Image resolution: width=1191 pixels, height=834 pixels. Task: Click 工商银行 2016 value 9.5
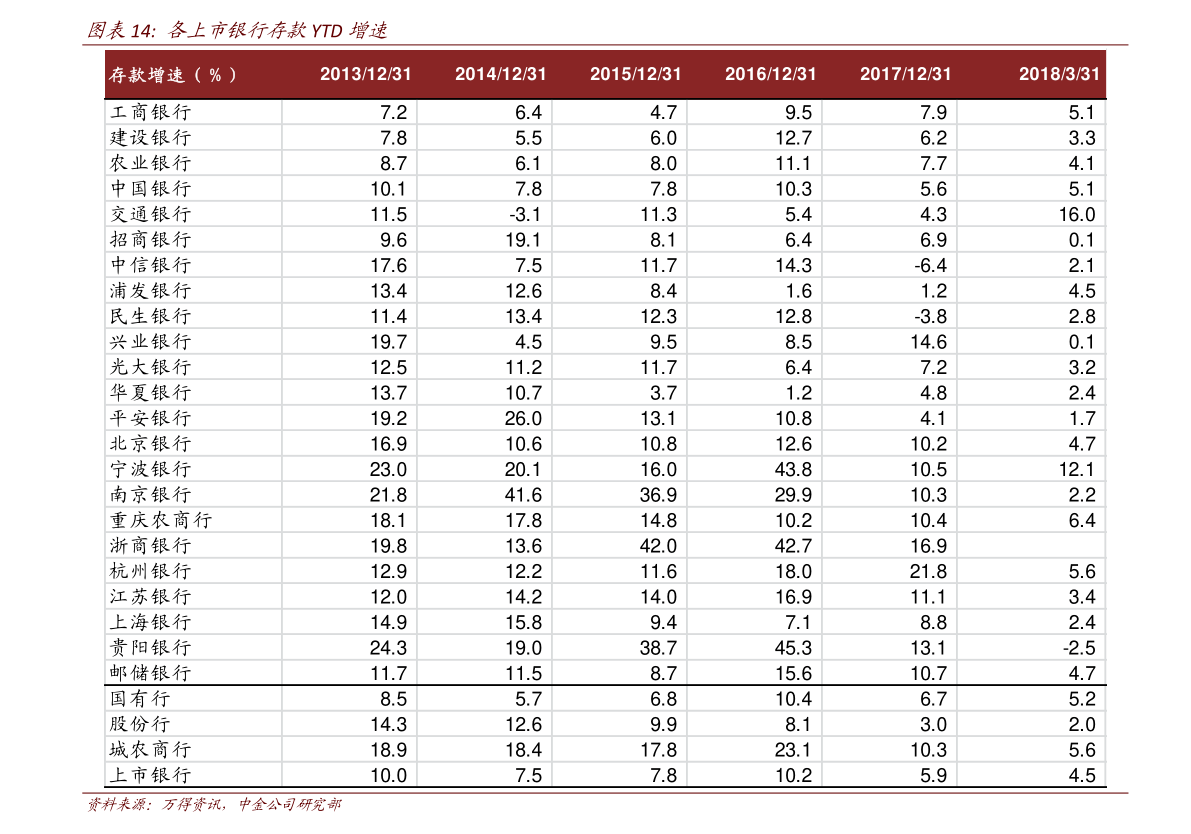pyautogui.click(x=798, y=113)
